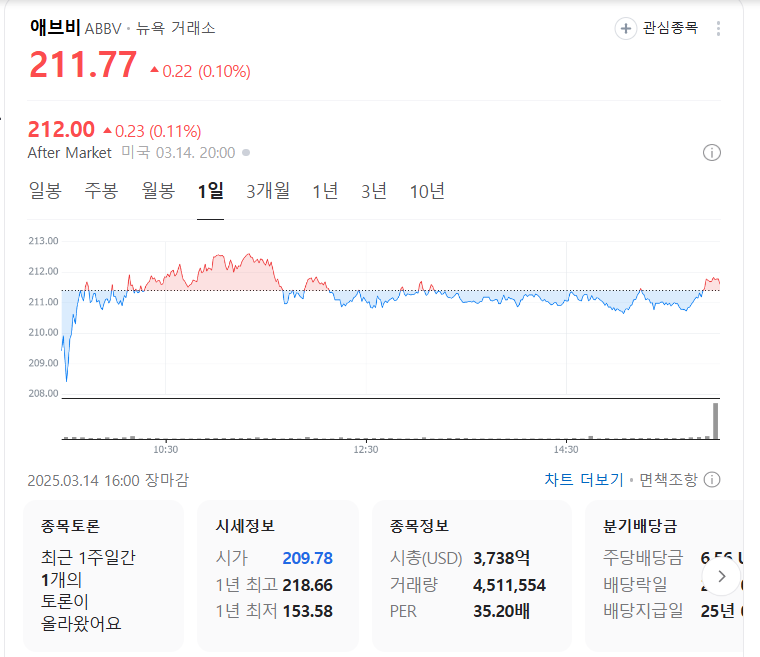760x657 pixels.
Task: Click the 10:30 time axis label
Action: (x=165, y=449)
